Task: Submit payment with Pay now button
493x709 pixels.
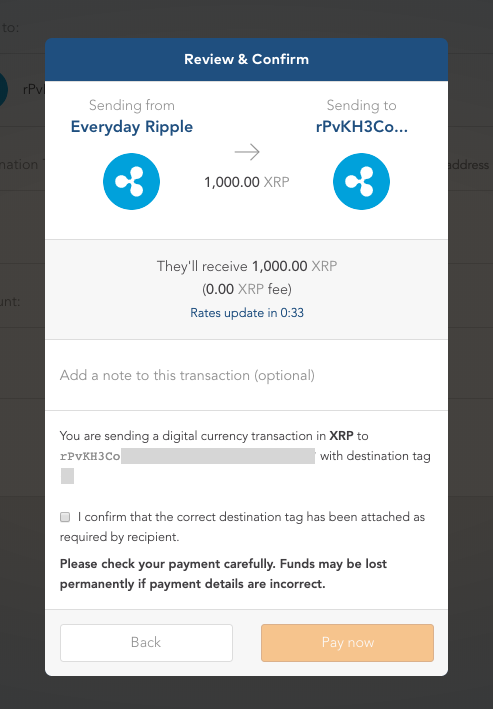Action: pyautogui.click(x=347, y=643)
